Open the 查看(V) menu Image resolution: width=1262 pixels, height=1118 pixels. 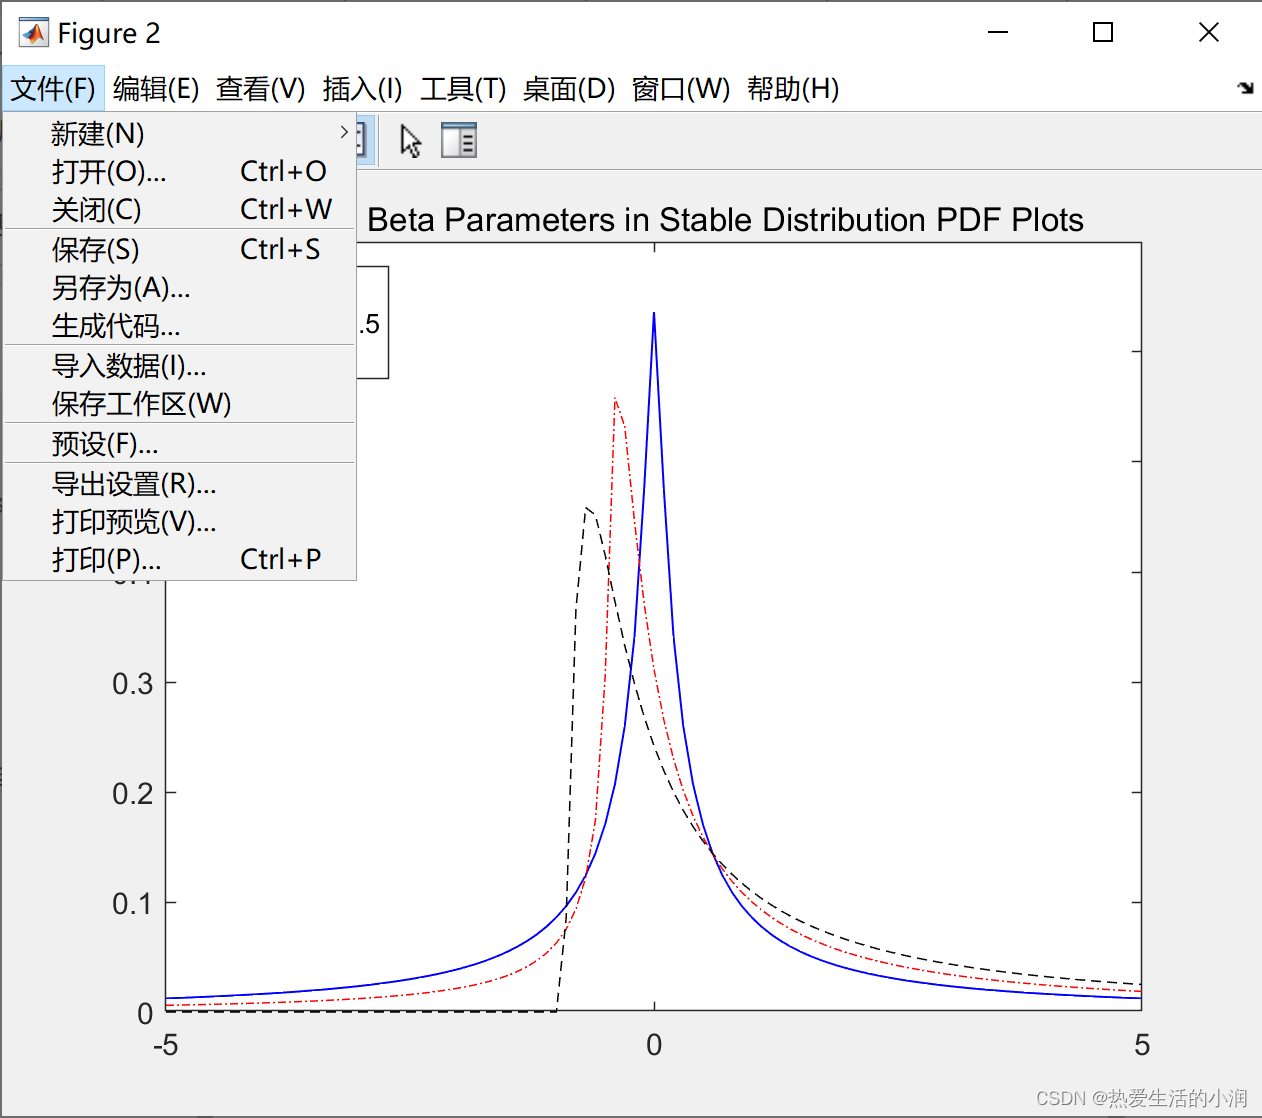point(260,89)
